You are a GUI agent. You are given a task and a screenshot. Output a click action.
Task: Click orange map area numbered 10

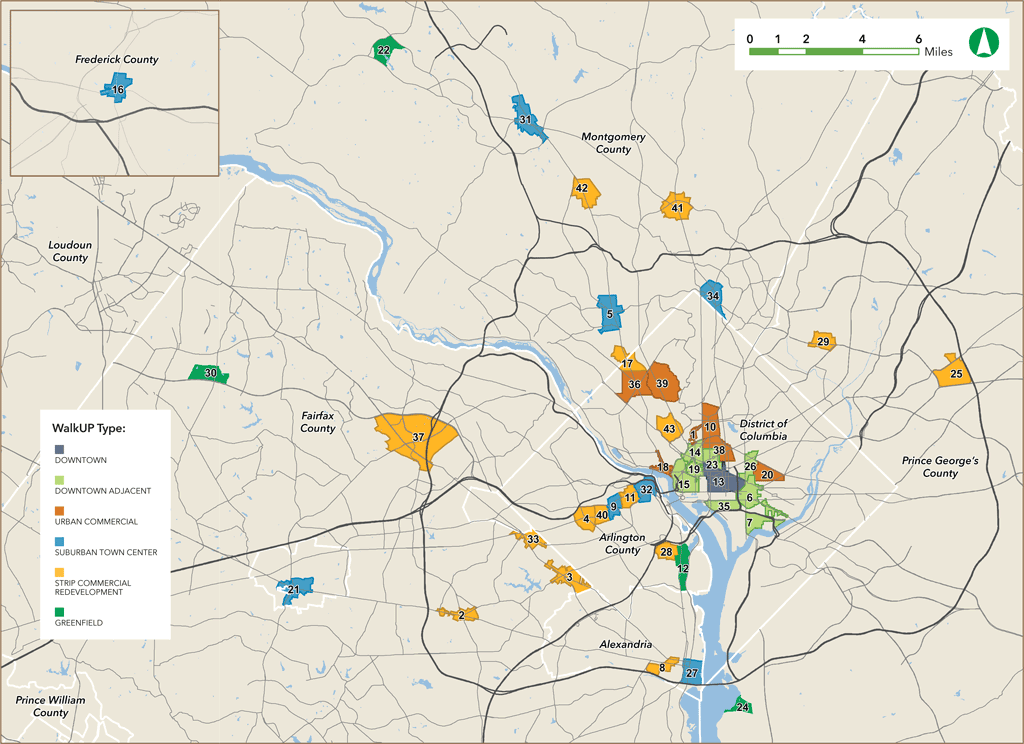(x=711, y=425)
